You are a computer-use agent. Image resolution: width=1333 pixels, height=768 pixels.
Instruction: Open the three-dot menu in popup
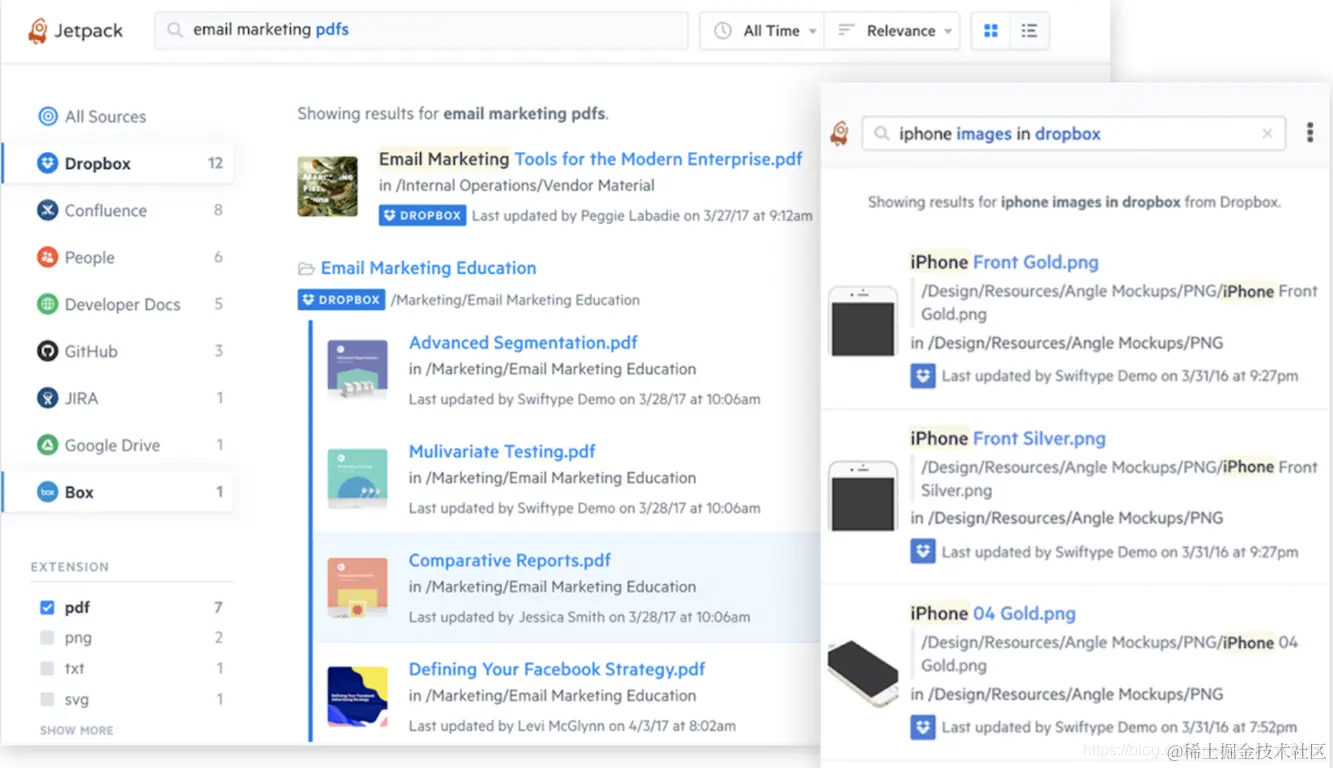(x=1310, y=133)
